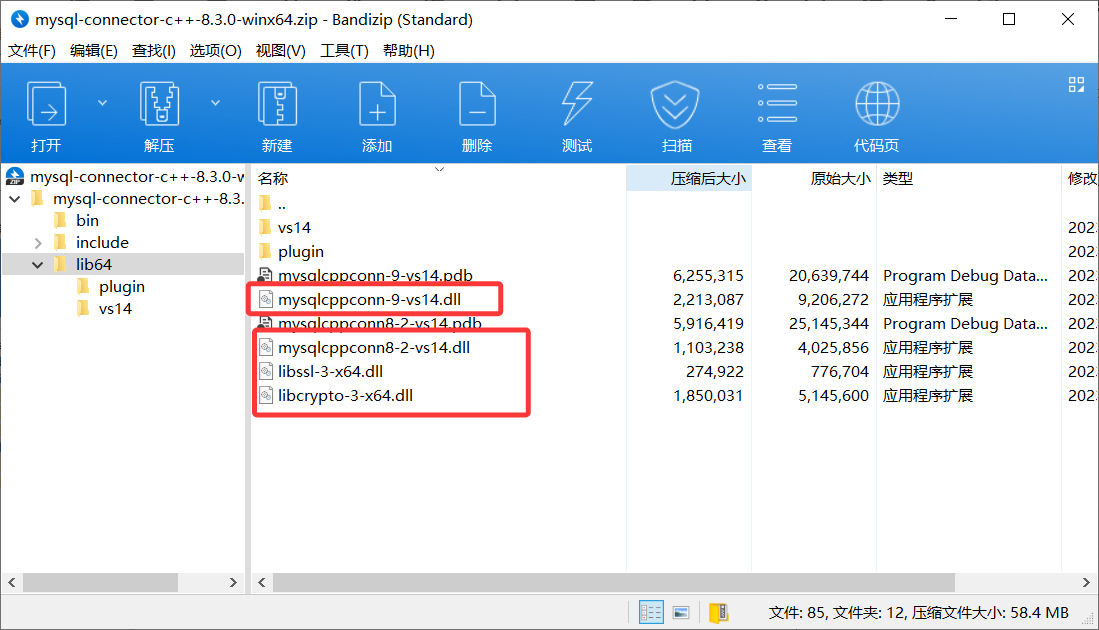Select the include folder in tree
This screenshot has height=630, width=1099.
102,242
